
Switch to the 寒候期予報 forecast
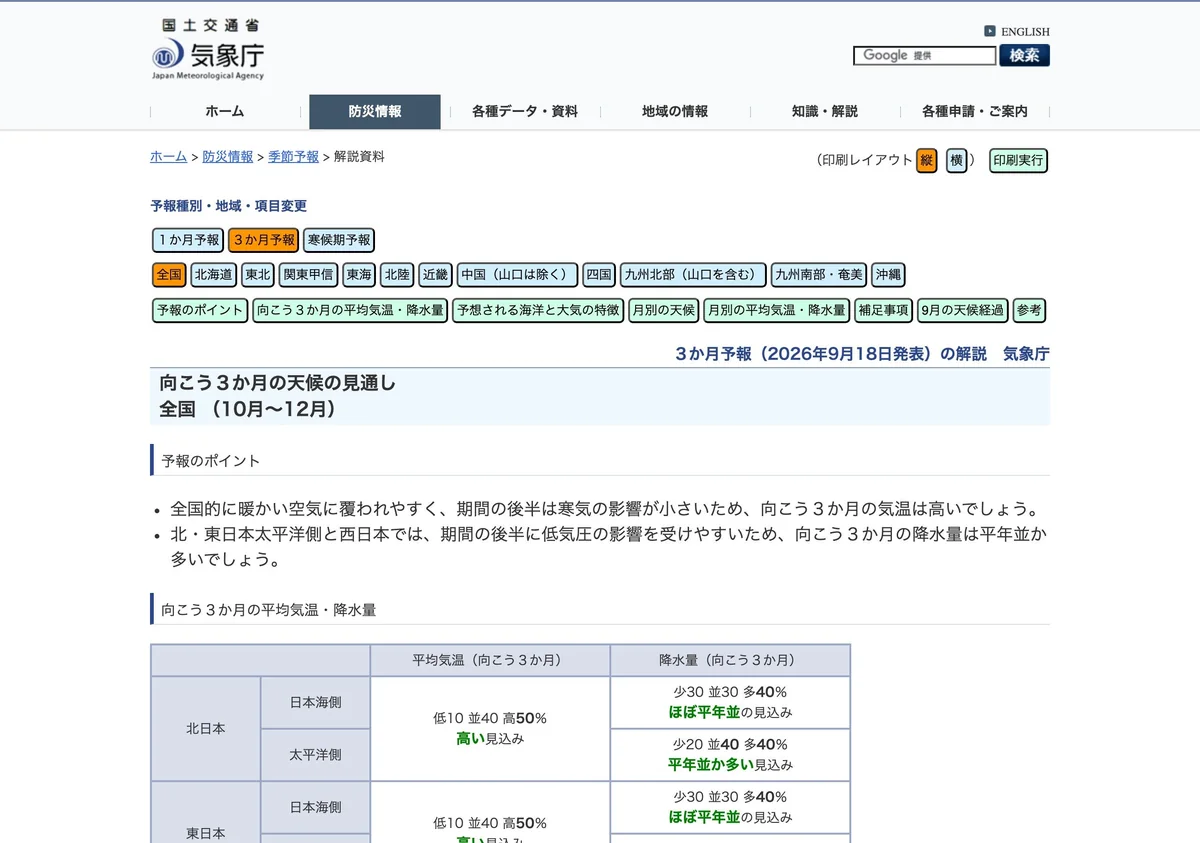339,240
